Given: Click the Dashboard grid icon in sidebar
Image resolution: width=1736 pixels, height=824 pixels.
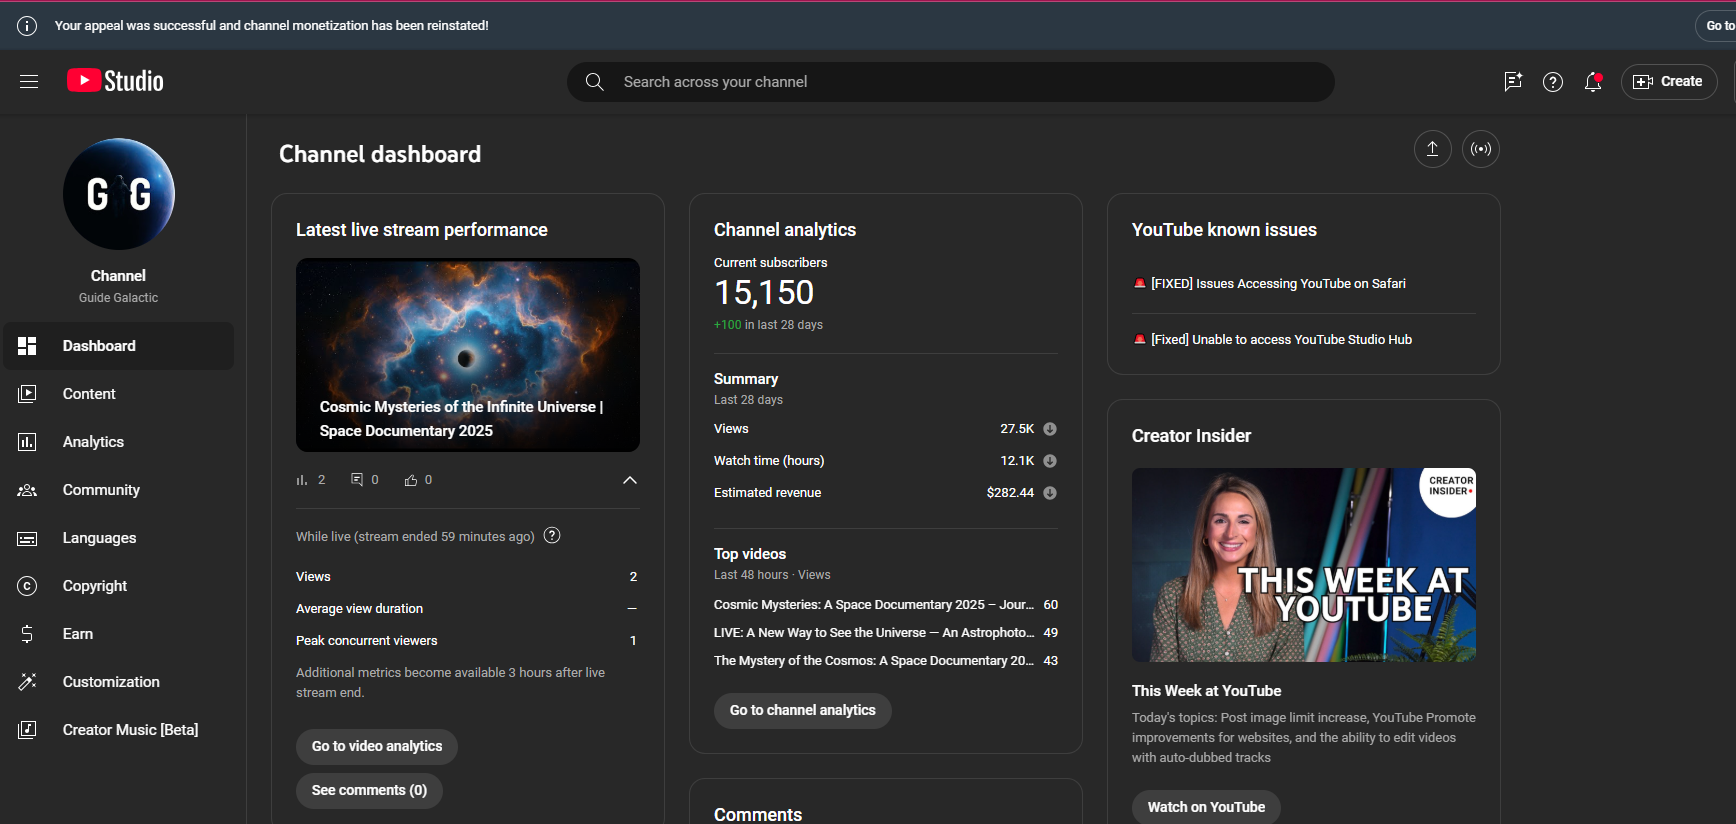Looking at the screenshot, I should [27, 346].
